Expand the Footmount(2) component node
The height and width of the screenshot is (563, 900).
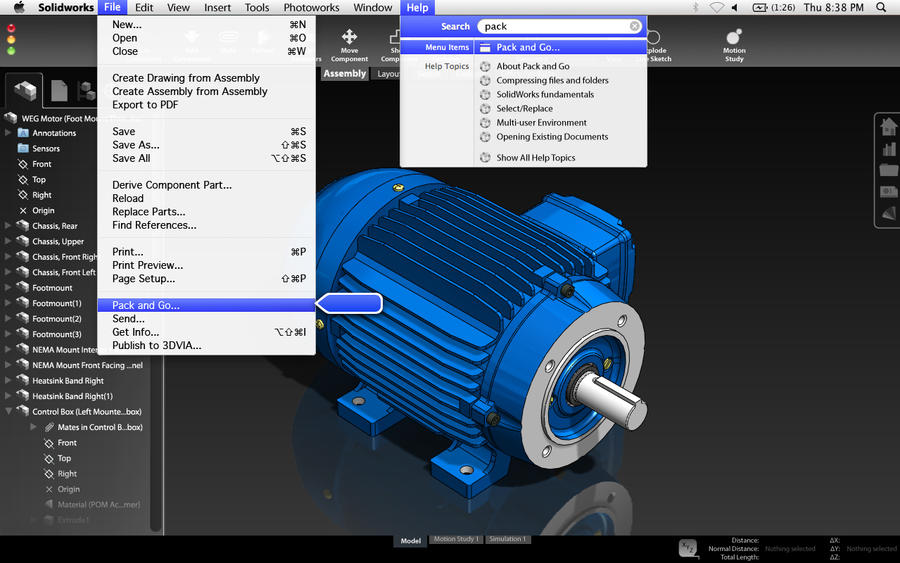pyautogui.click(x=8, y=319)
